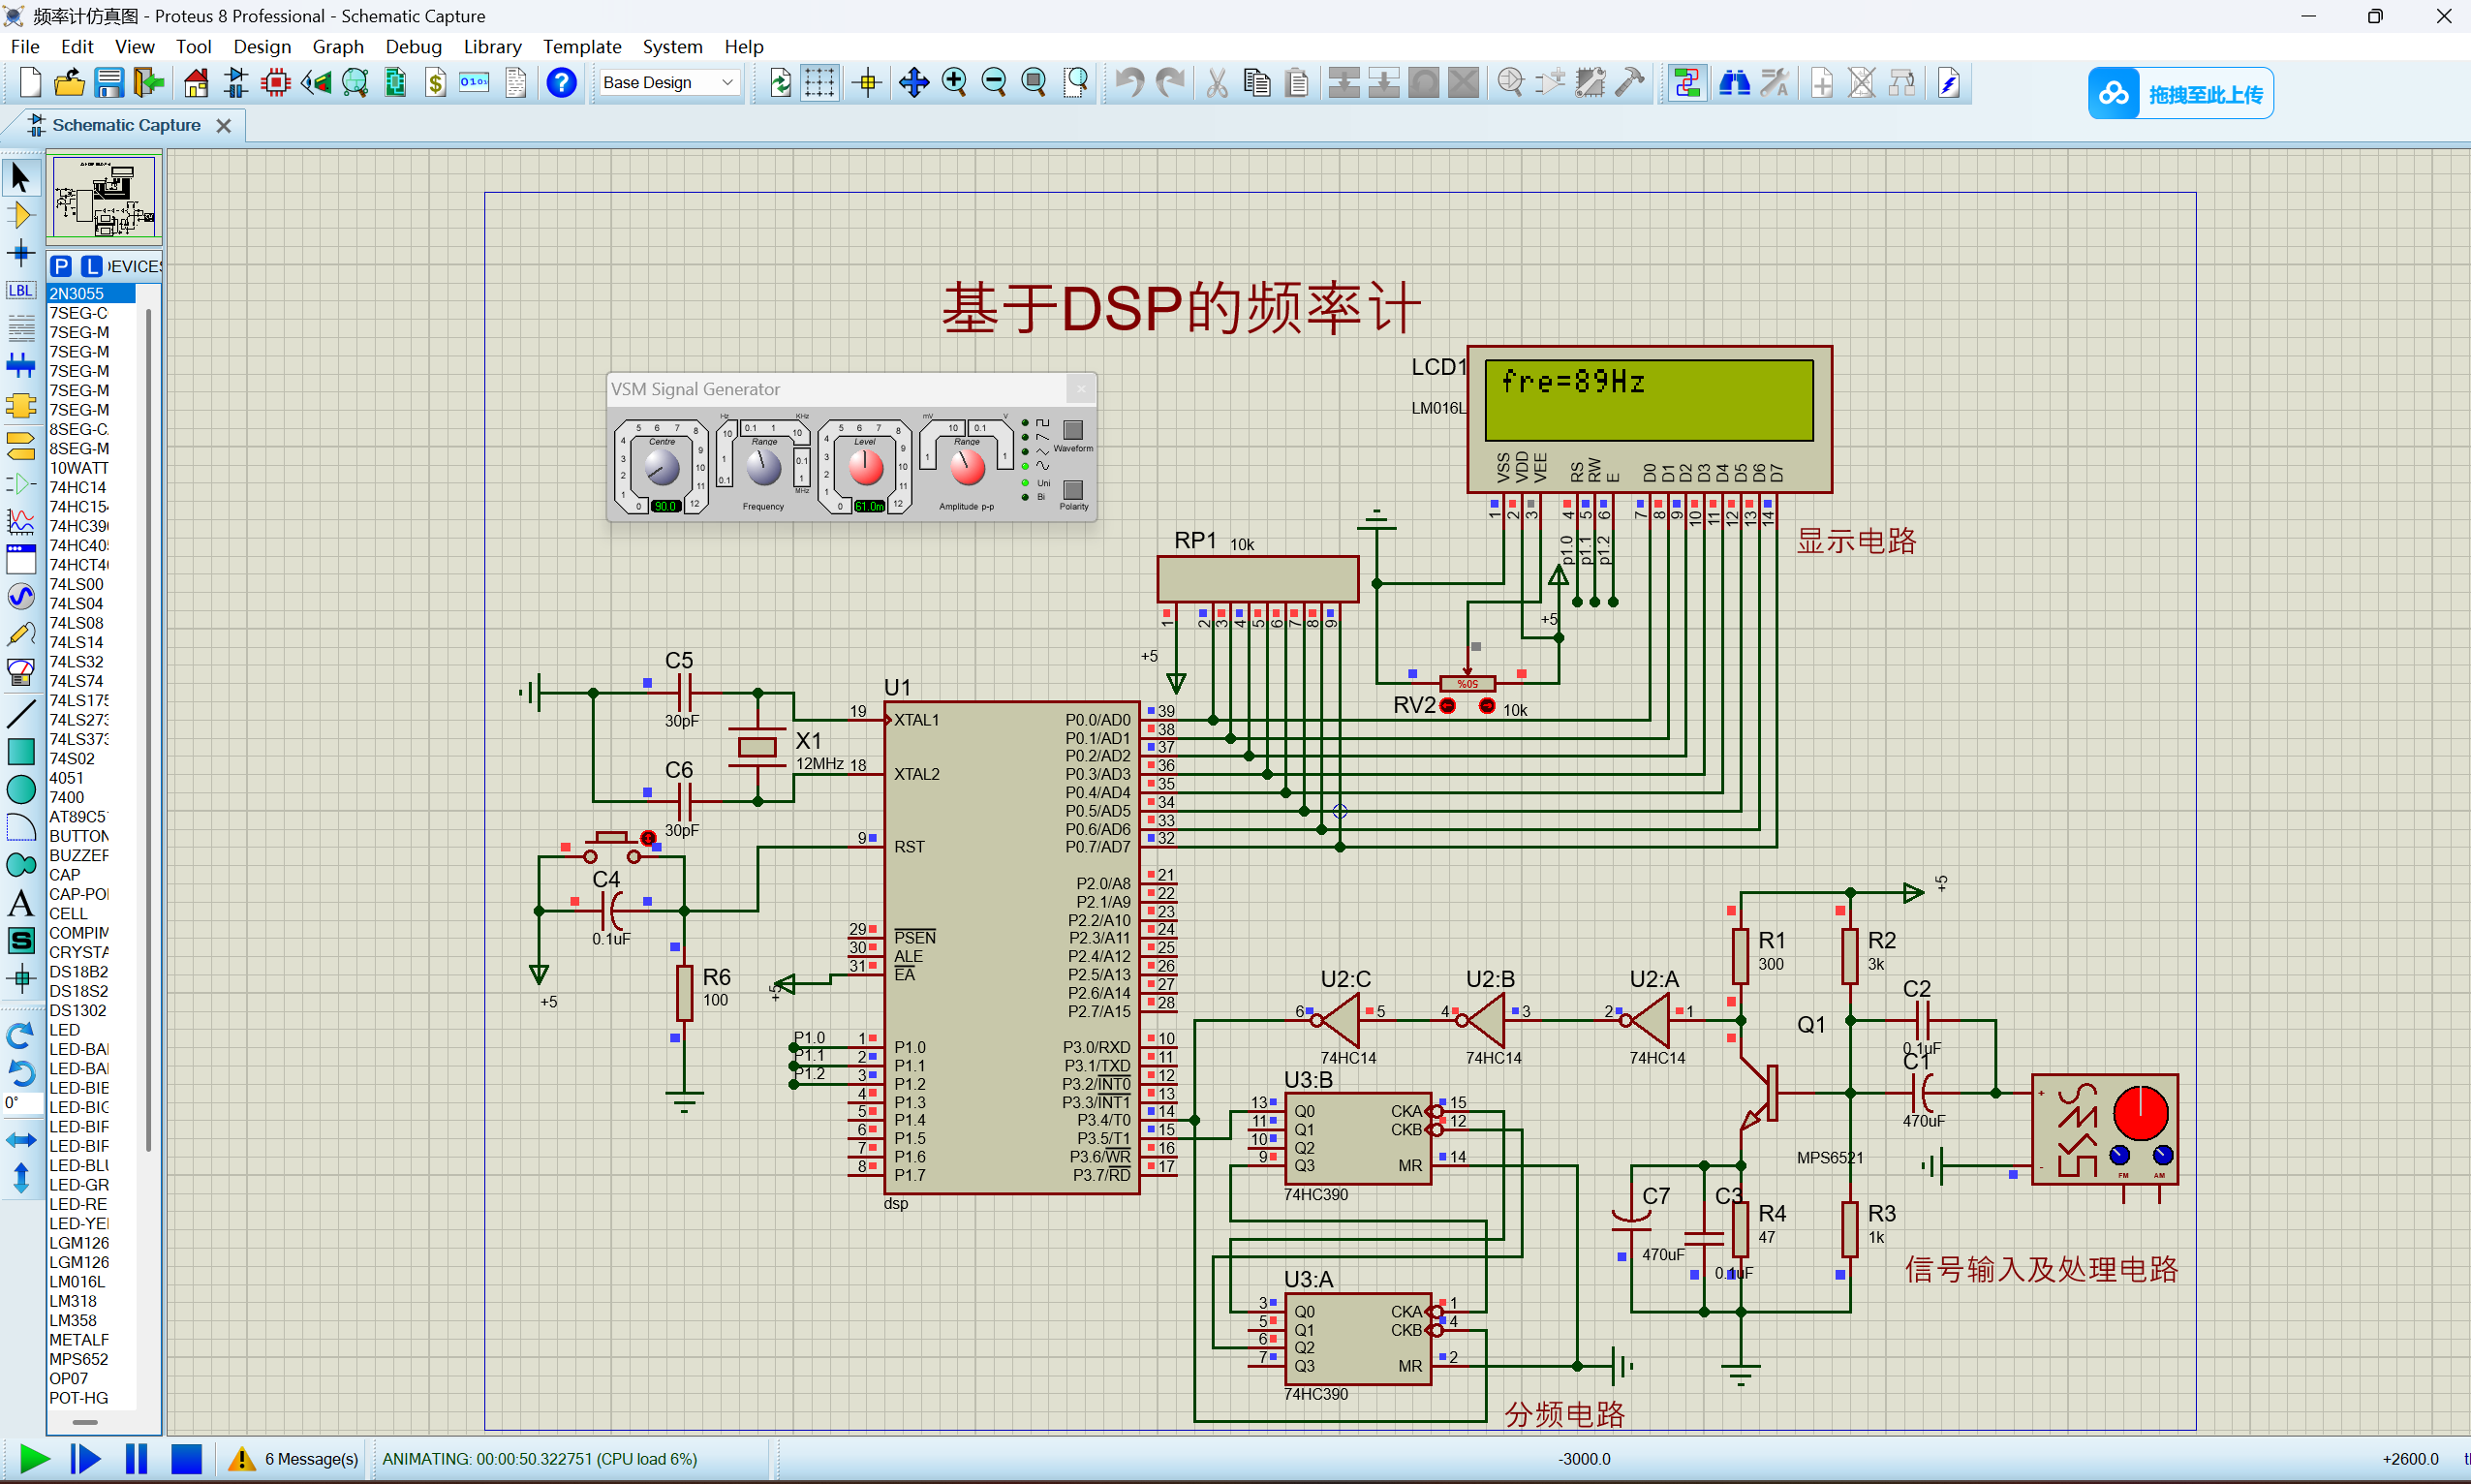This screenshot has width=2471, height=1484.
Task: Click the blue Help question mark icon
Action: (x=562, y=83)
